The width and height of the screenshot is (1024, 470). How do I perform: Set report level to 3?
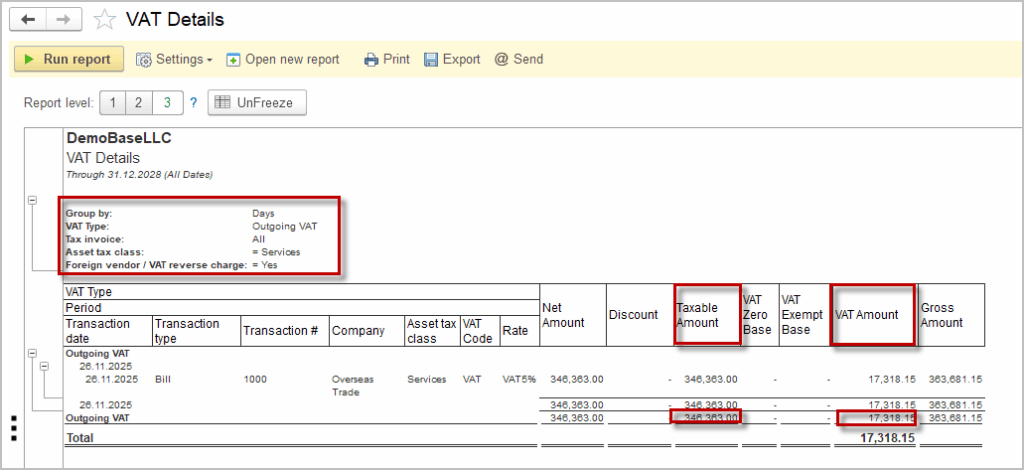click(x=167, y=102)
